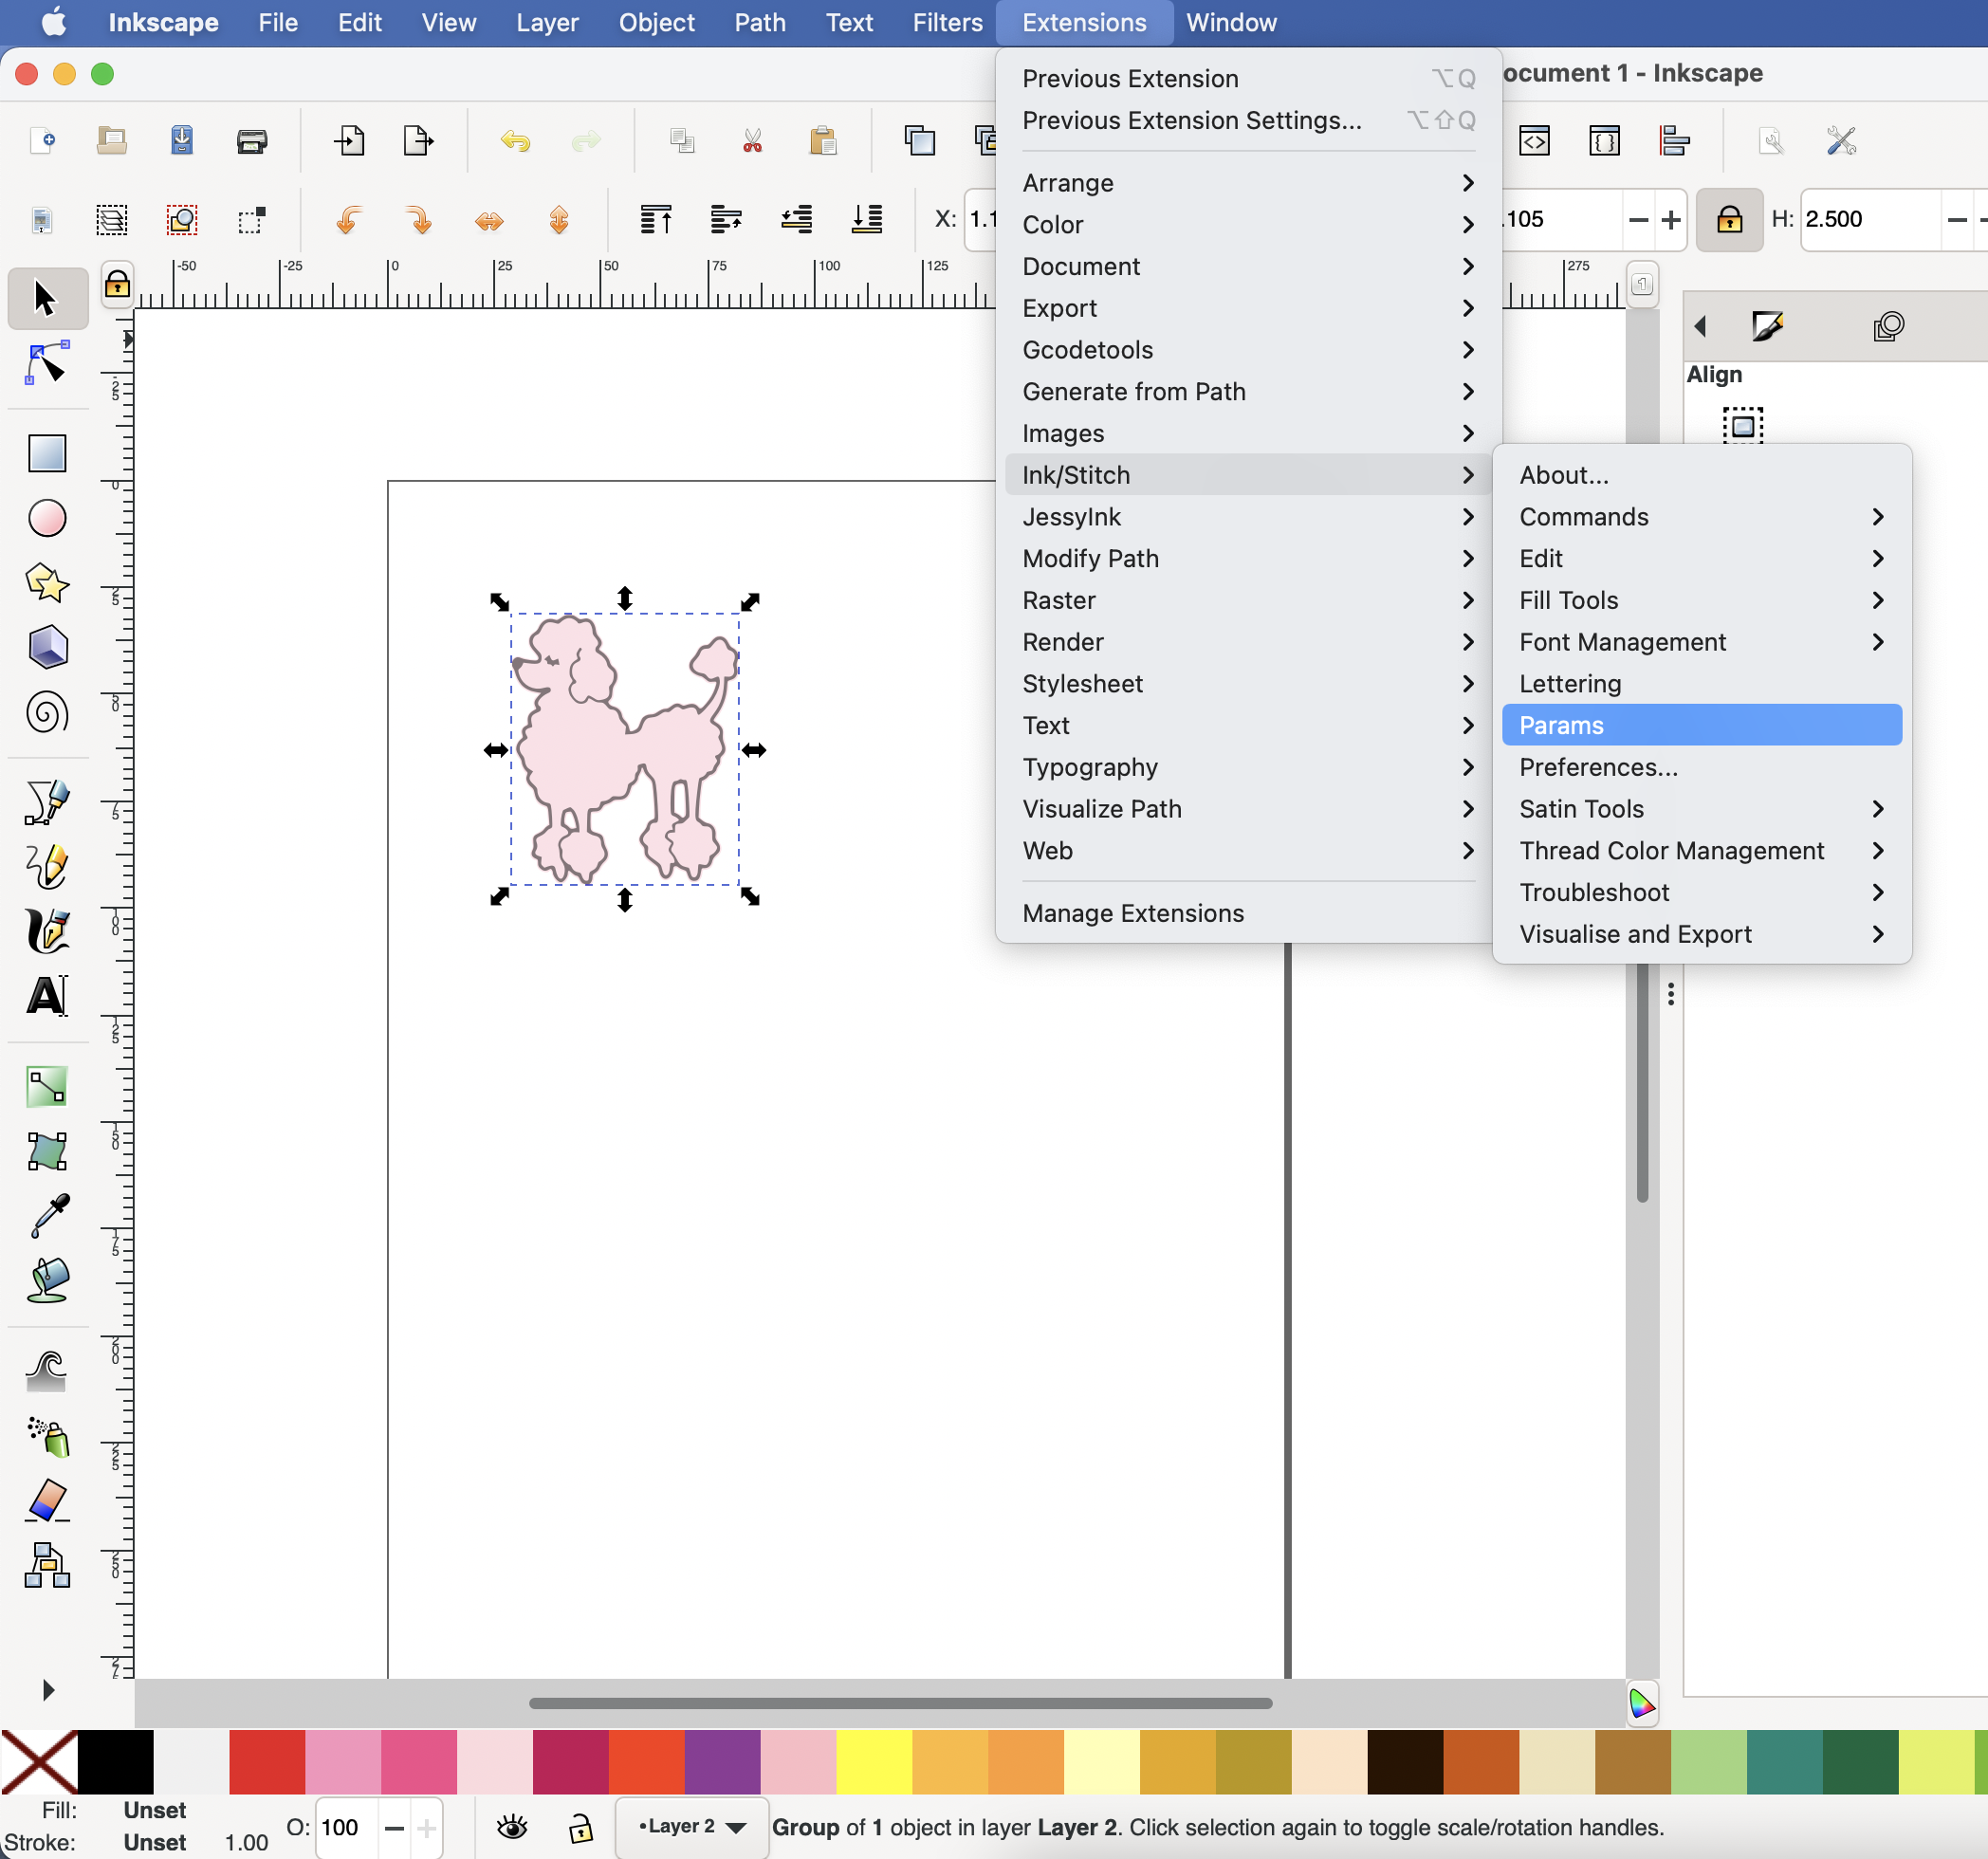
Task: Expand the Thread Color Management submenu
Action: point(1672,850)
